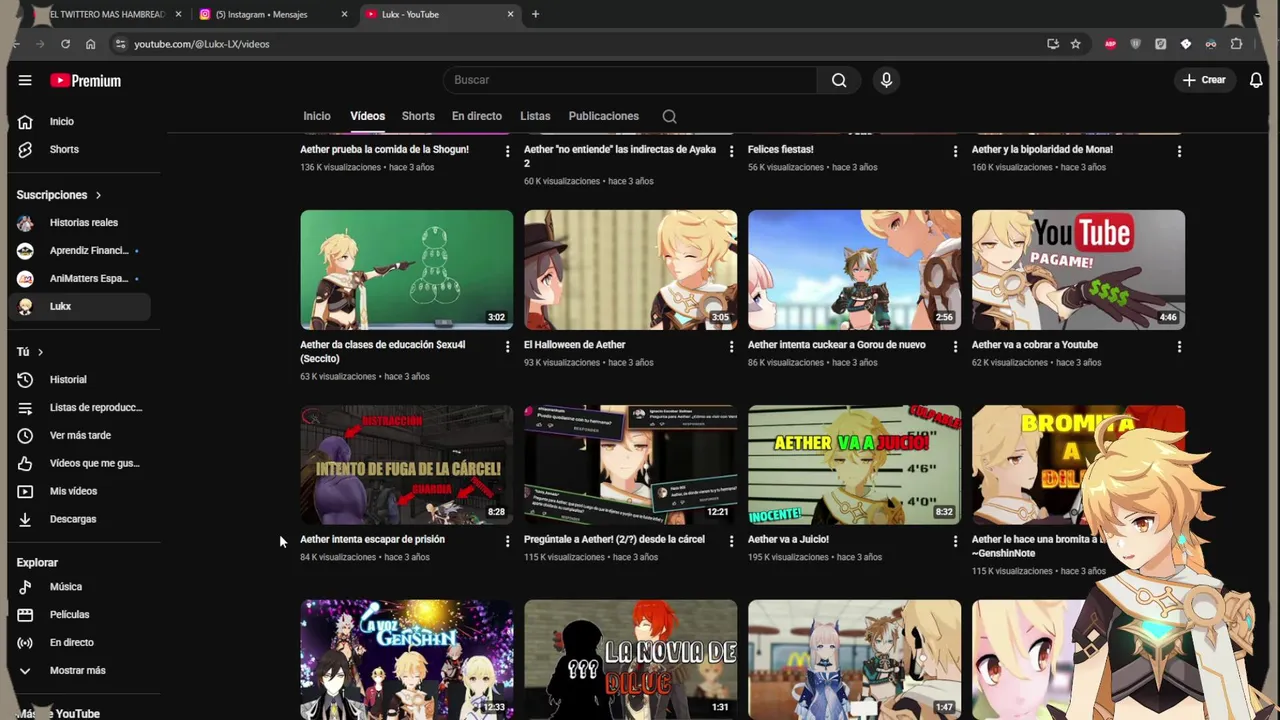This screenshot has width=1280, height=720.
Task: Open options for Aether da clases video
Action: [507, 346]
